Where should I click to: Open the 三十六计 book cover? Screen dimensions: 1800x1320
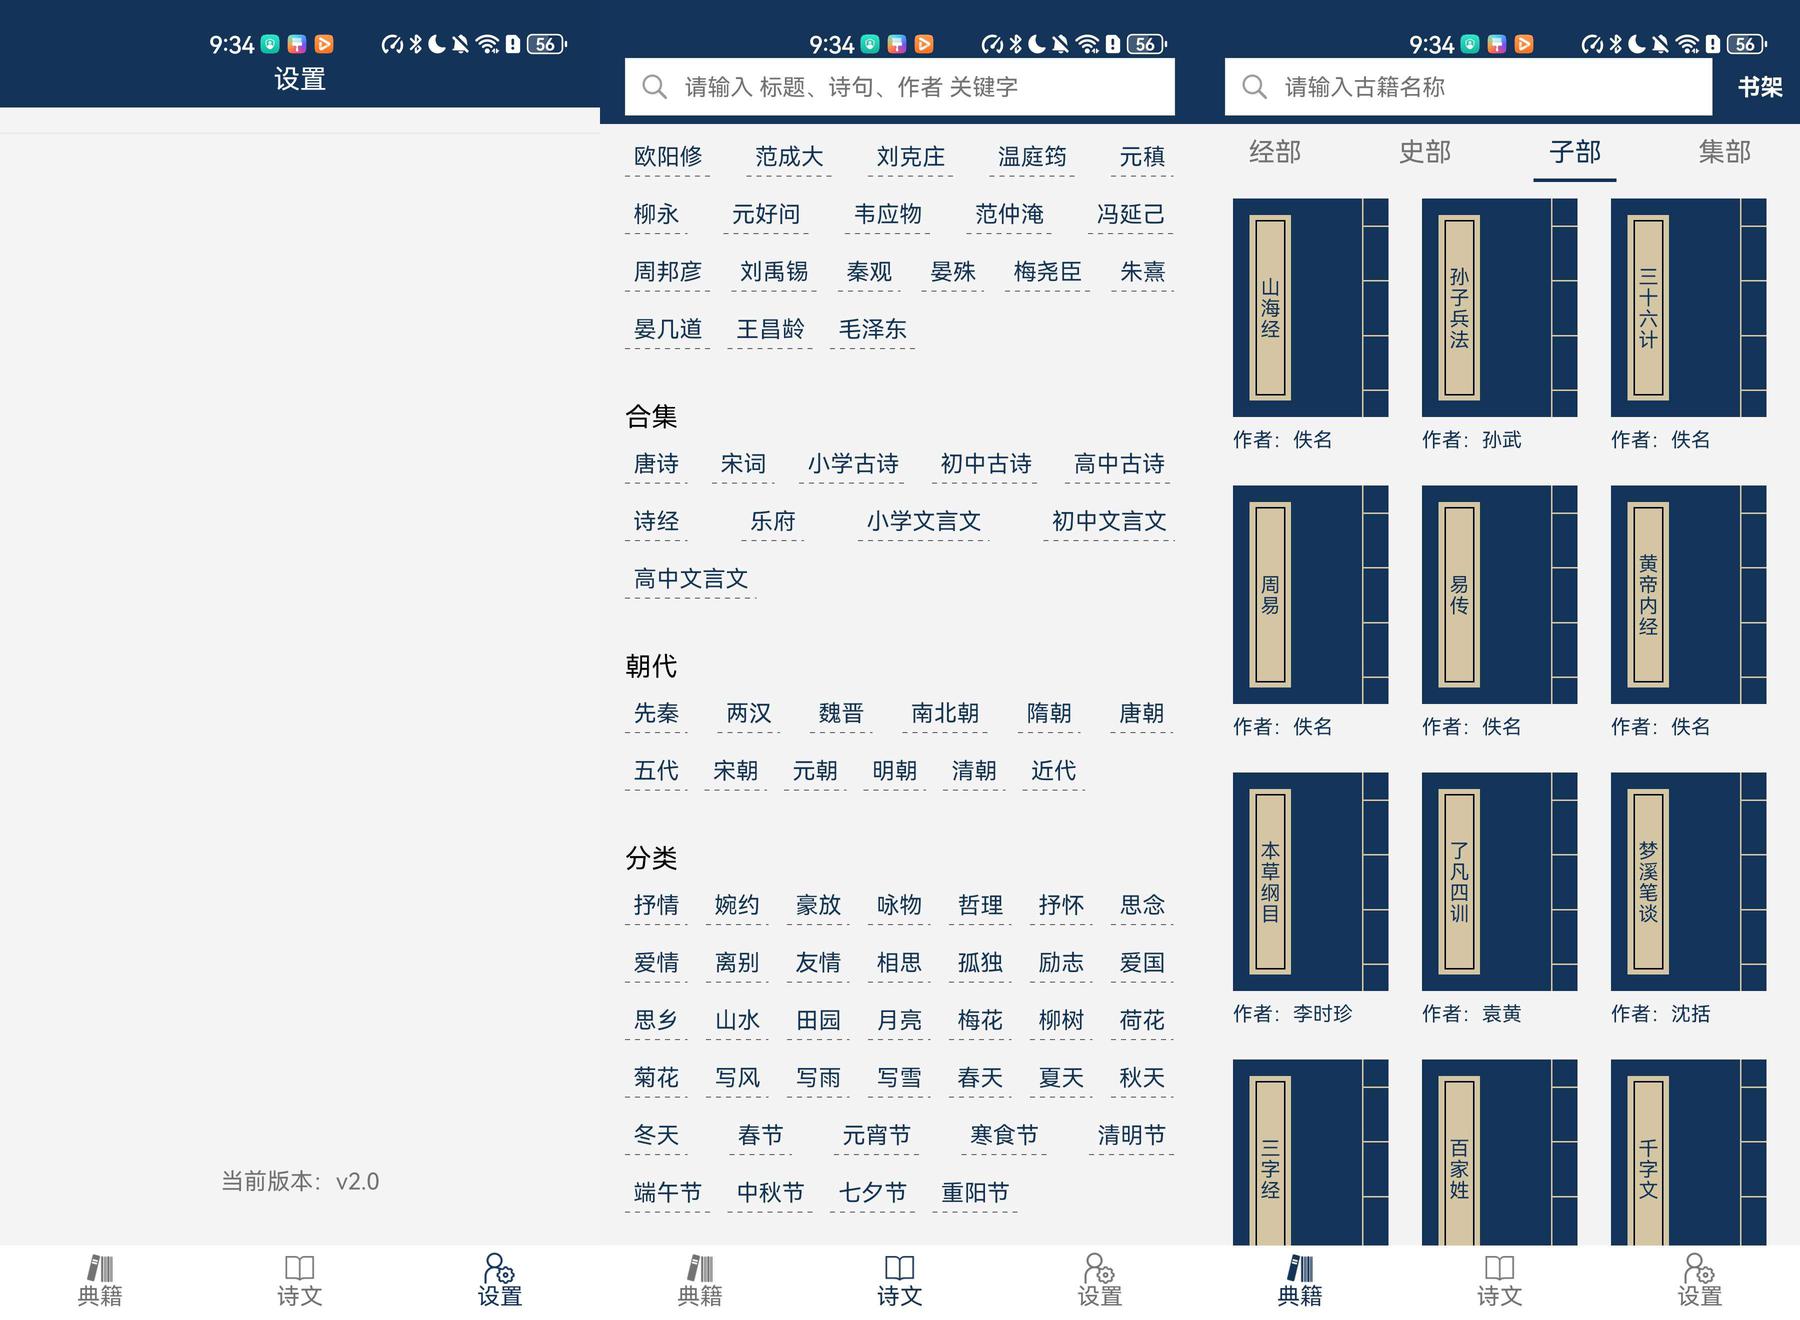tap(1688, 308)
